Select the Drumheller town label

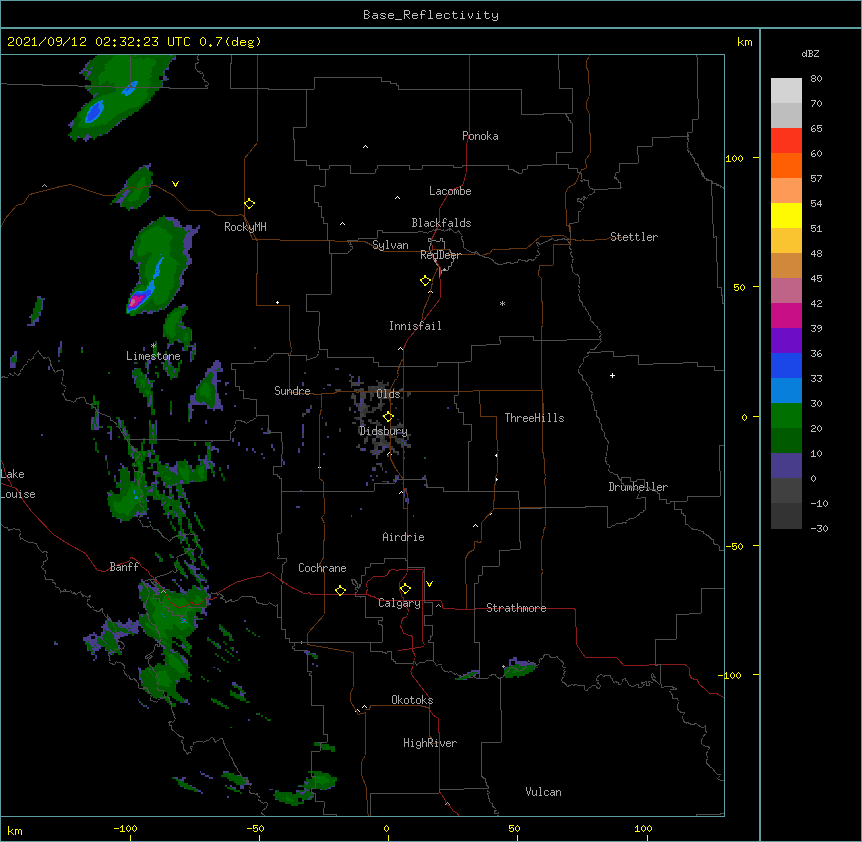(638, 487)
